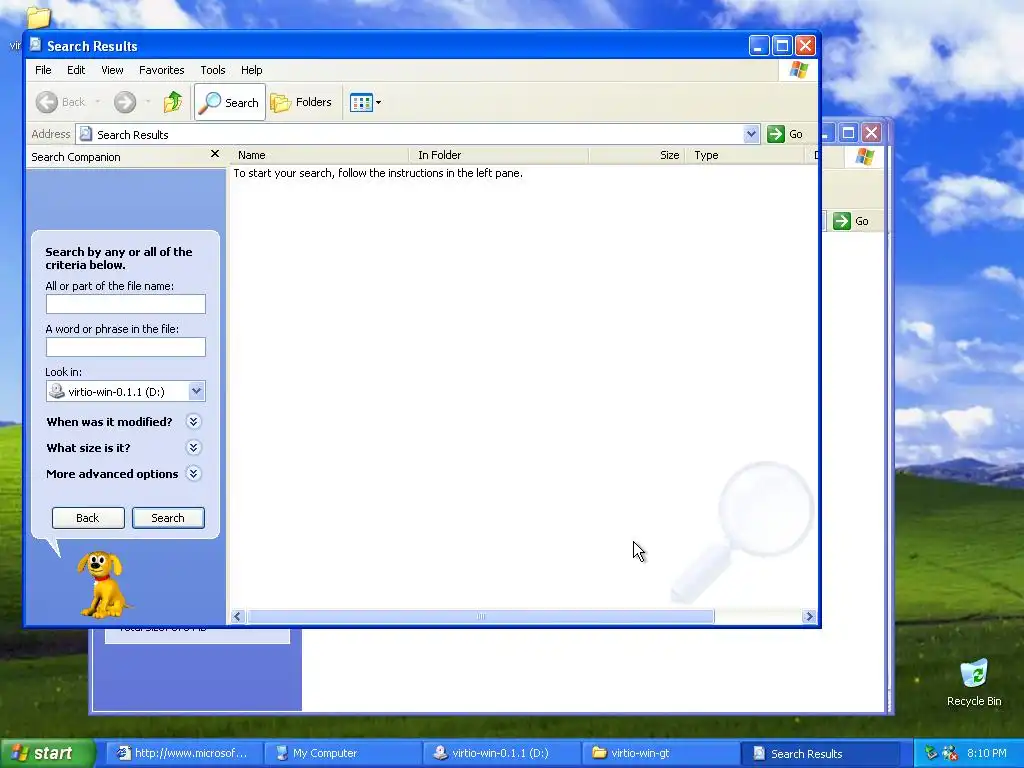Viewport: 1024px width, 768px height.
Task: Expand When was it modified options
Action: [x=193, y=421]
